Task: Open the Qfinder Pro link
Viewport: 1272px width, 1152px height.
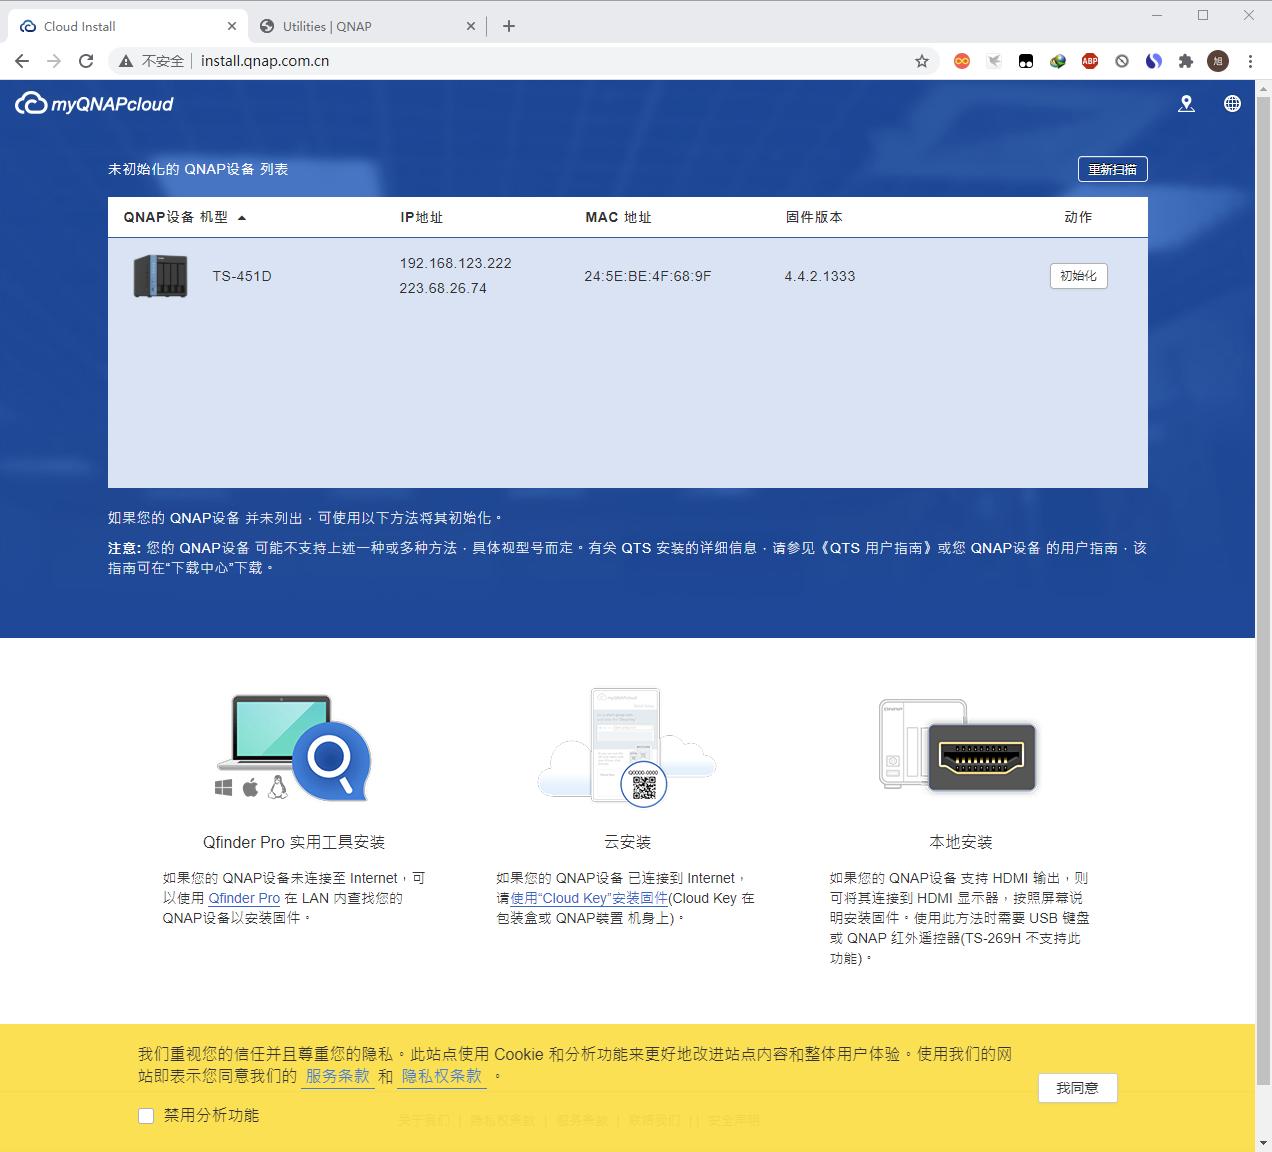Action: (244, 898)
